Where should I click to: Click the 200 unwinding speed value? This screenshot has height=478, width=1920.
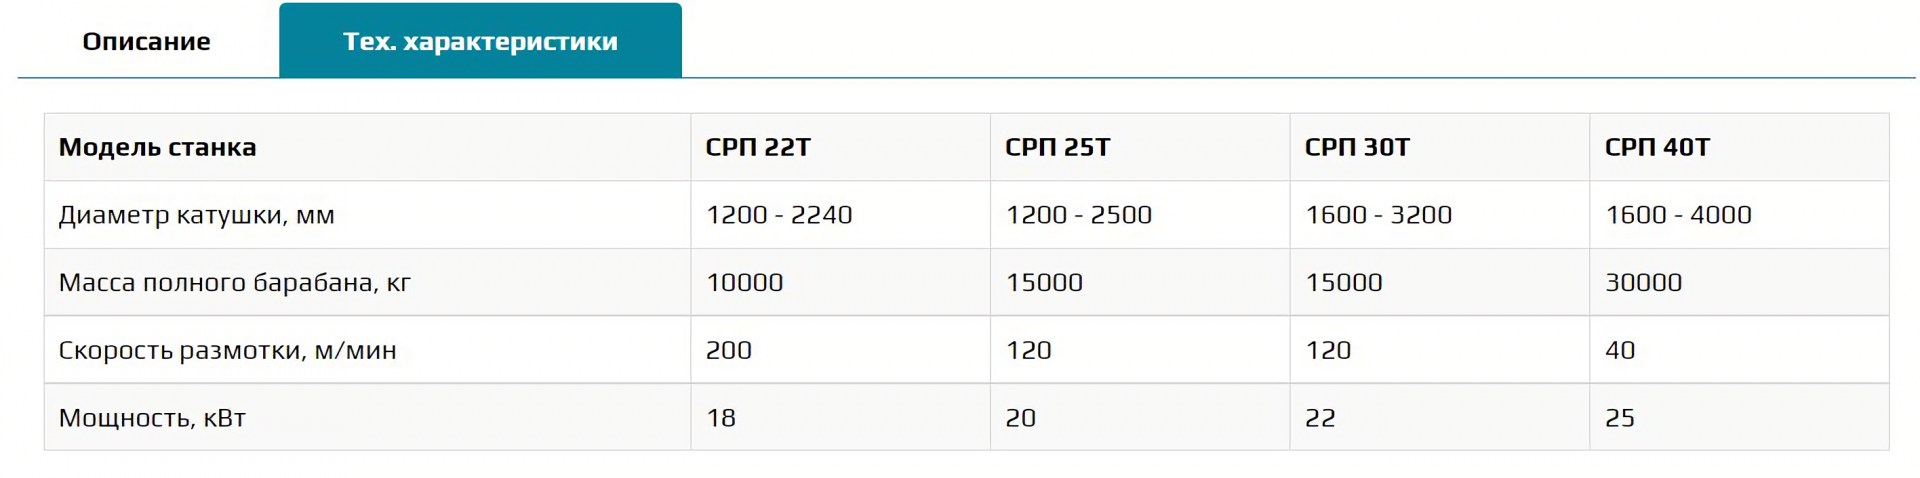pyautogui.click(x=729, y=351)
